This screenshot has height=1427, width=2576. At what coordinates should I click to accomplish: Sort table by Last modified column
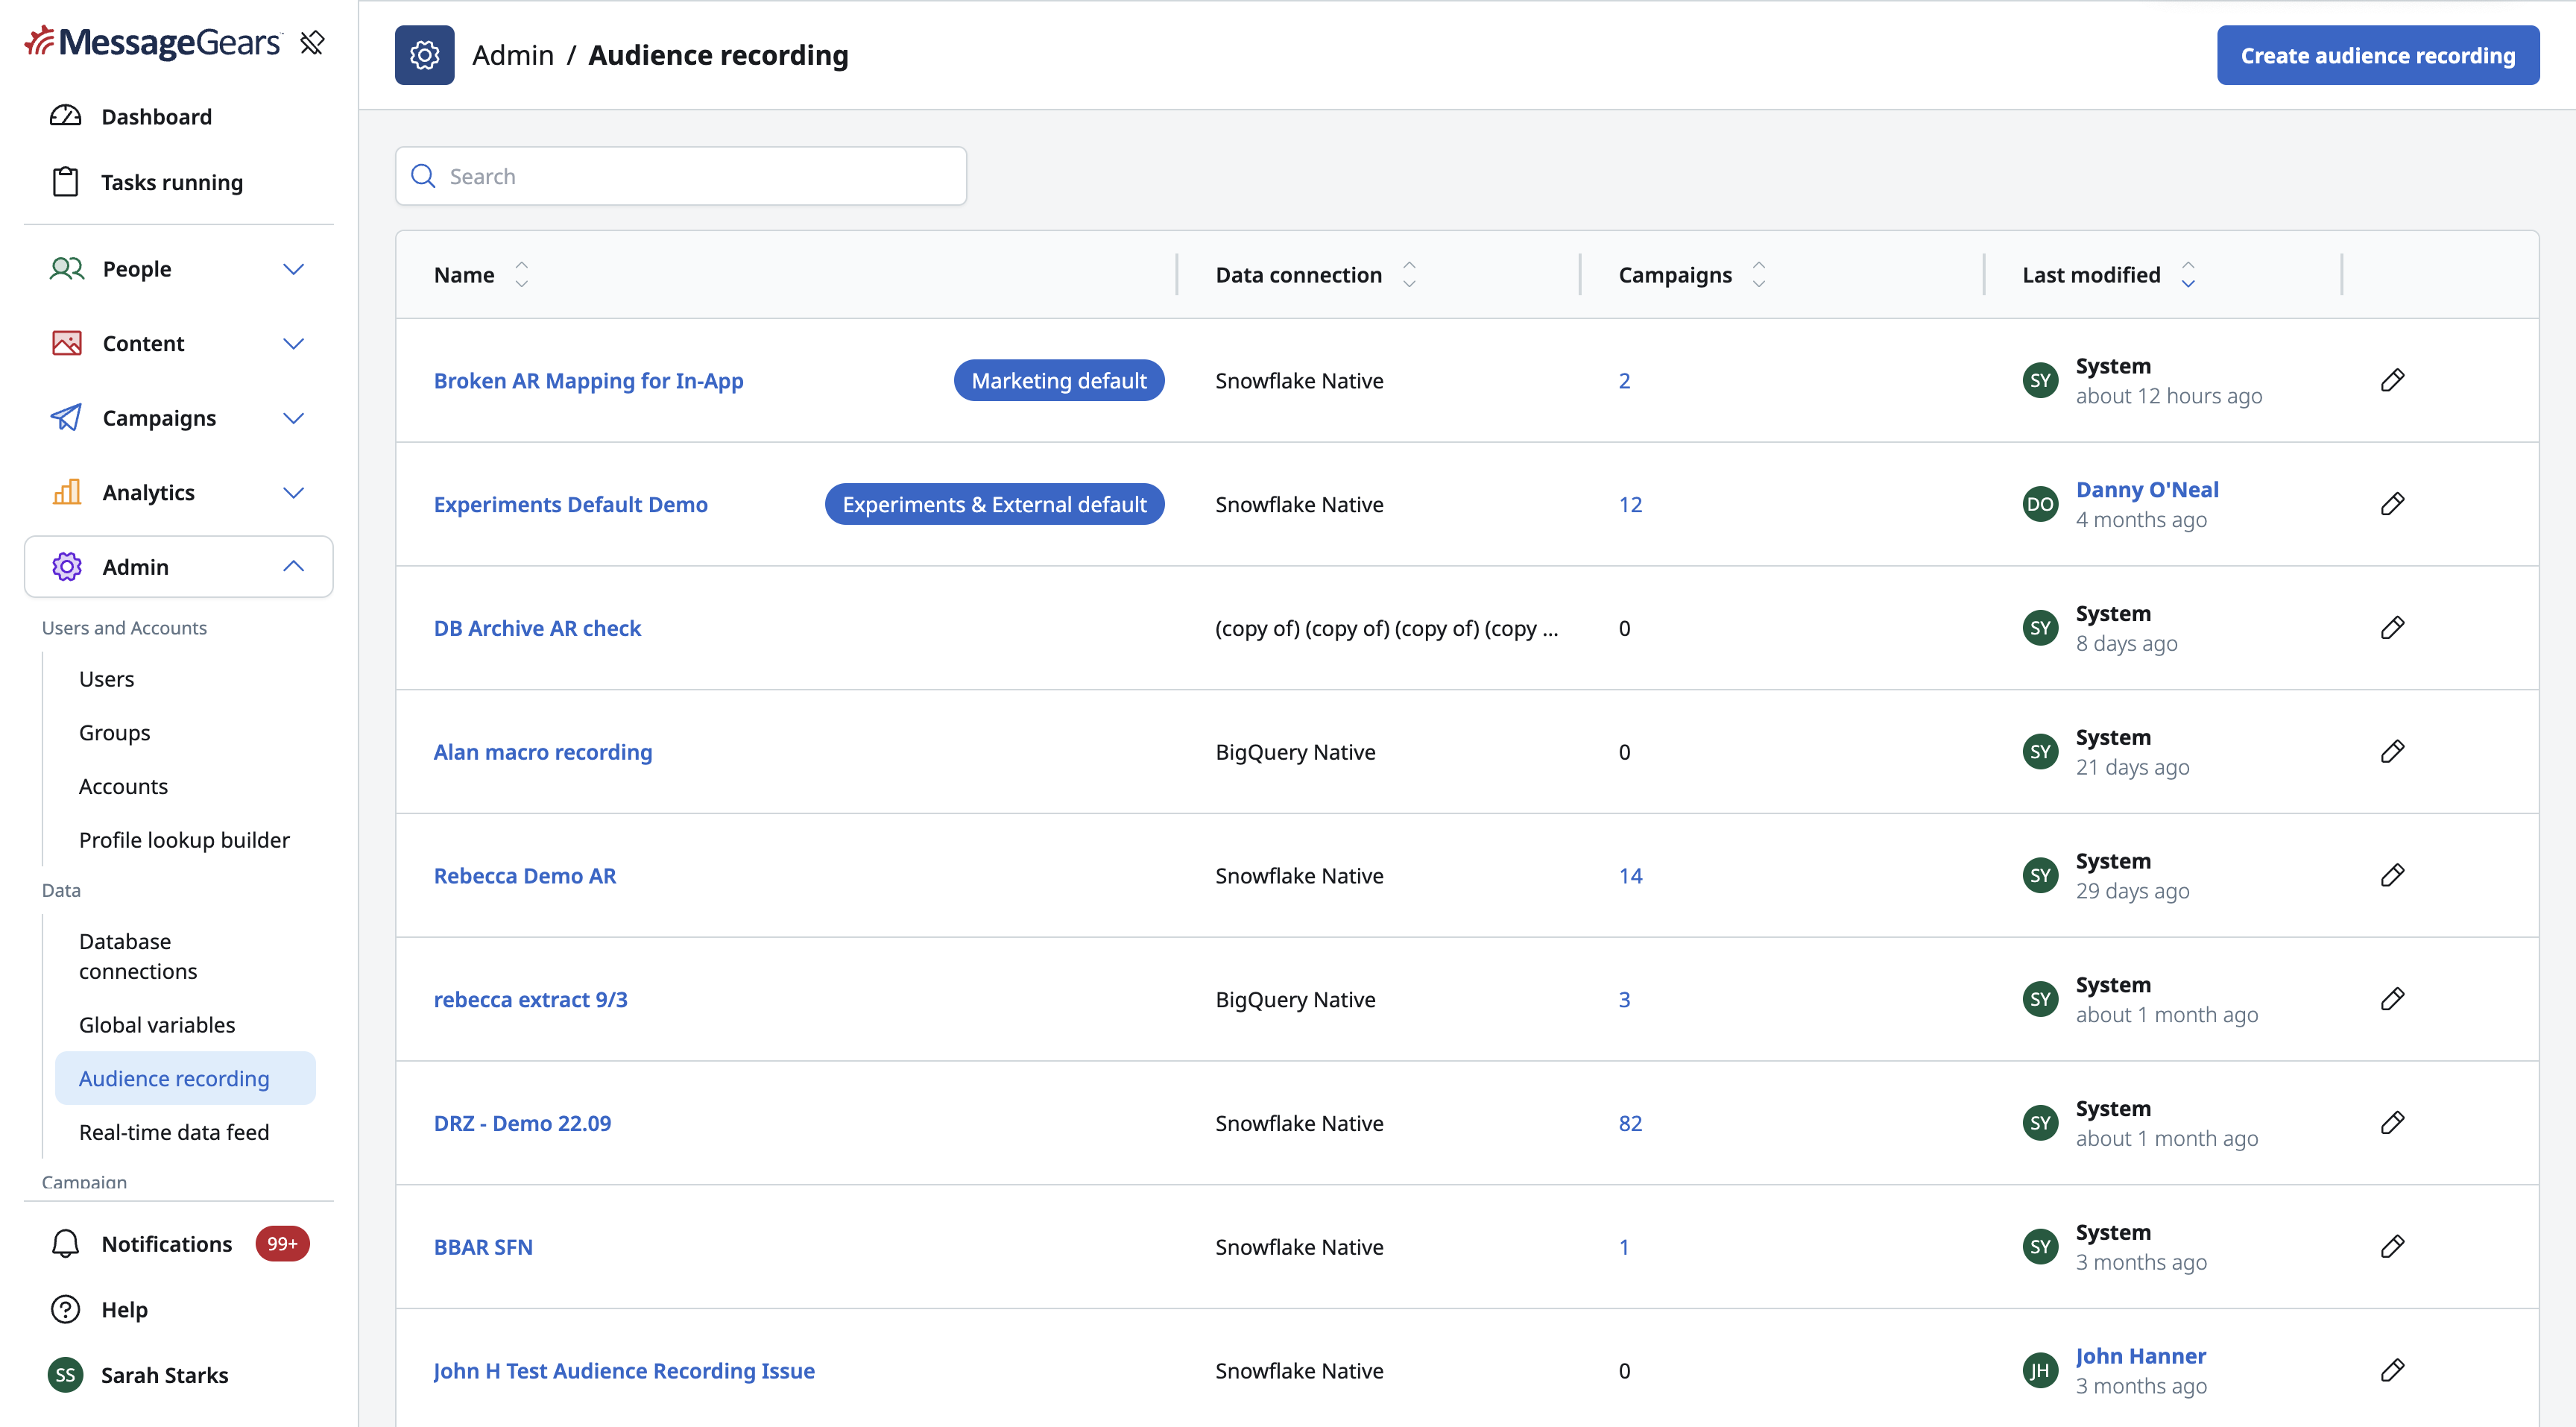coord(2188,275)
